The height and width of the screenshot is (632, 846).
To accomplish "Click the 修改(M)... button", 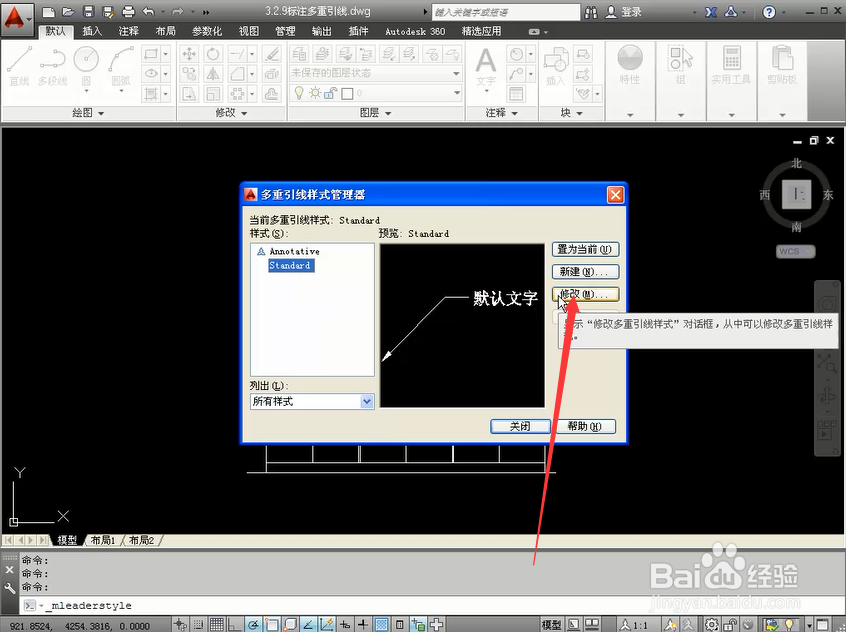I will (585, 294).
